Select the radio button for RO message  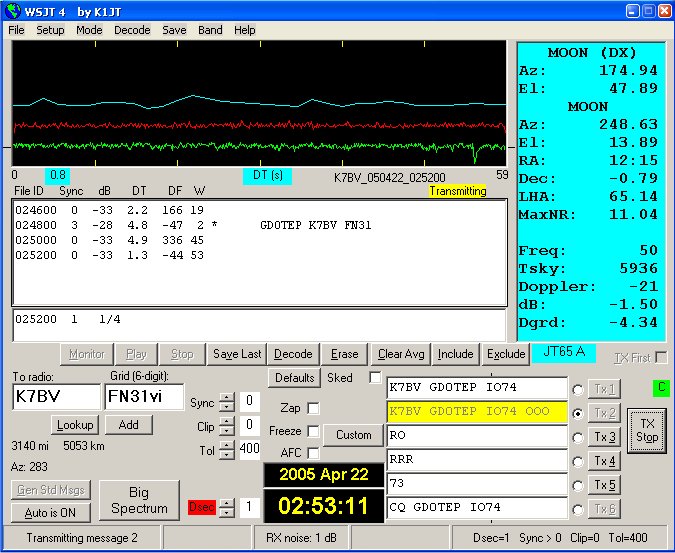[x=577, y=437]
